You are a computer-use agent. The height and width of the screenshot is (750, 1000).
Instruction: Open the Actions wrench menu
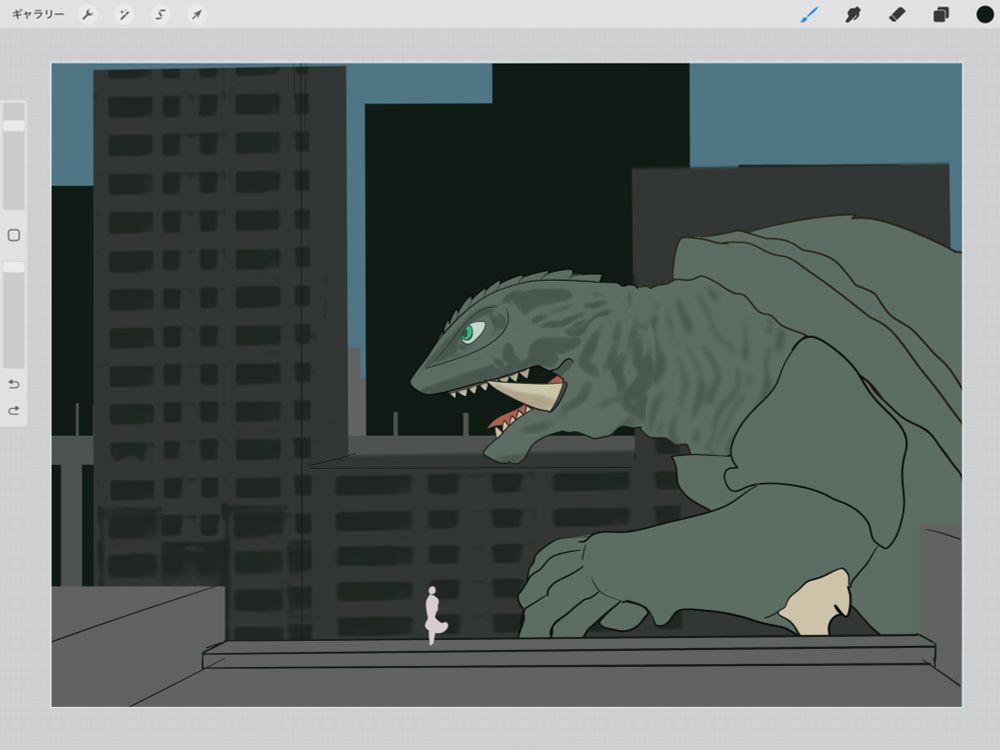88,15
